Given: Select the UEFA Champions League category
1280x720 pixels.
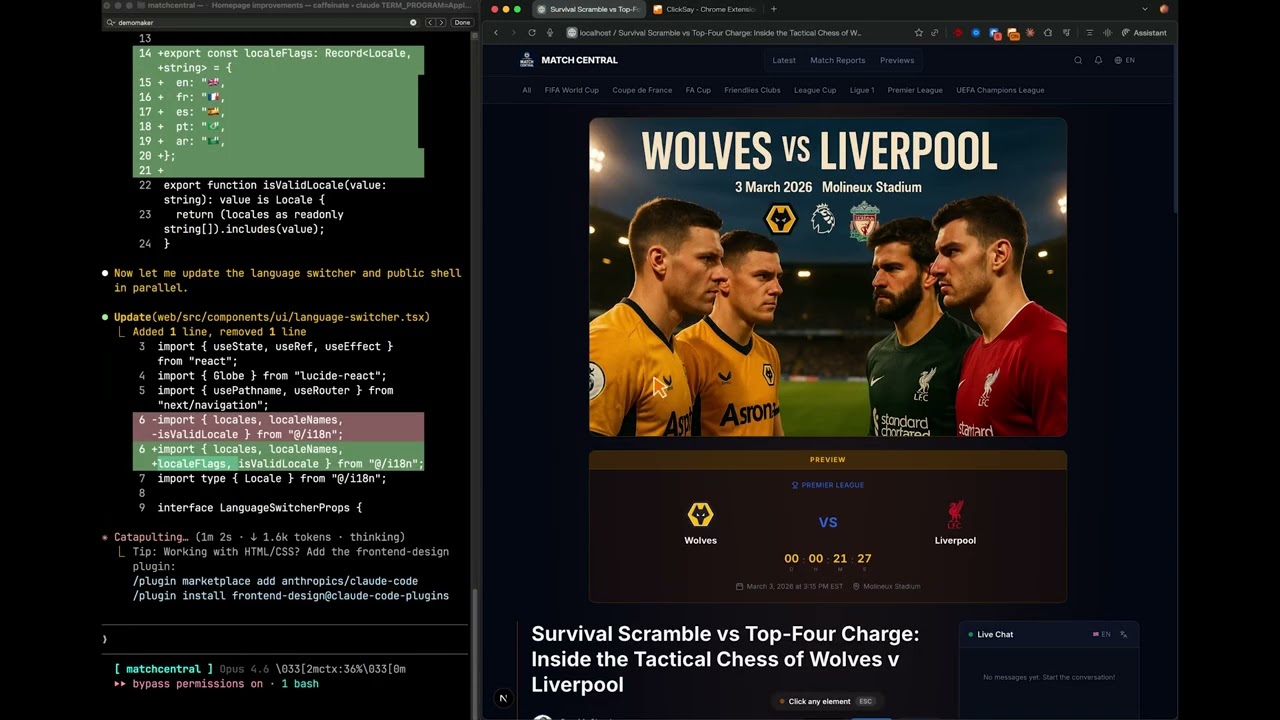Looking at the screenshot, I should tap(1000, 90).
